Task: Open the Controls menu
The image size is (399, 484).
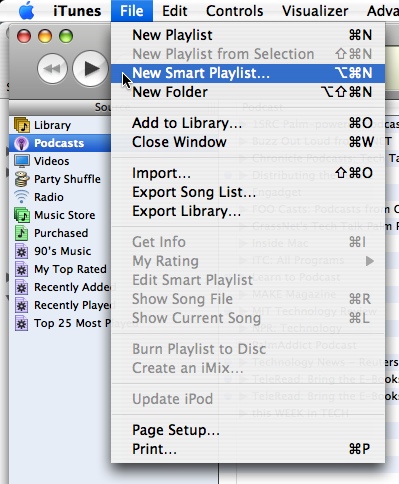Action: coord(235,11)
